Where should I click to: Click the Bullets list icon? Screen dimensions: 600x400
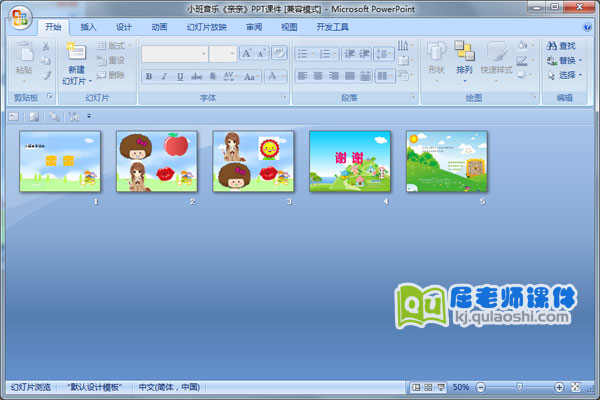pyautogui.click(x=305, y=54)
